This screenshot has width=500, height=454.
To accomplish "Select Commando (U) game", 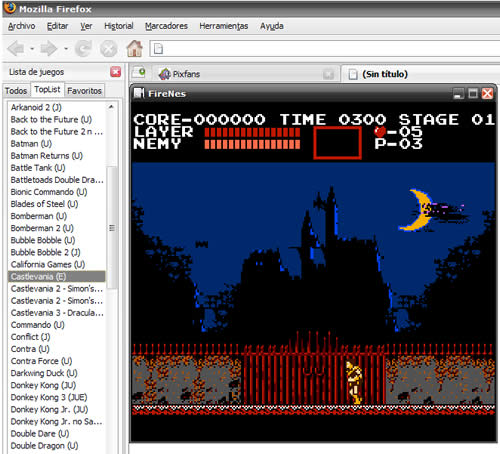I will (57, 325).
